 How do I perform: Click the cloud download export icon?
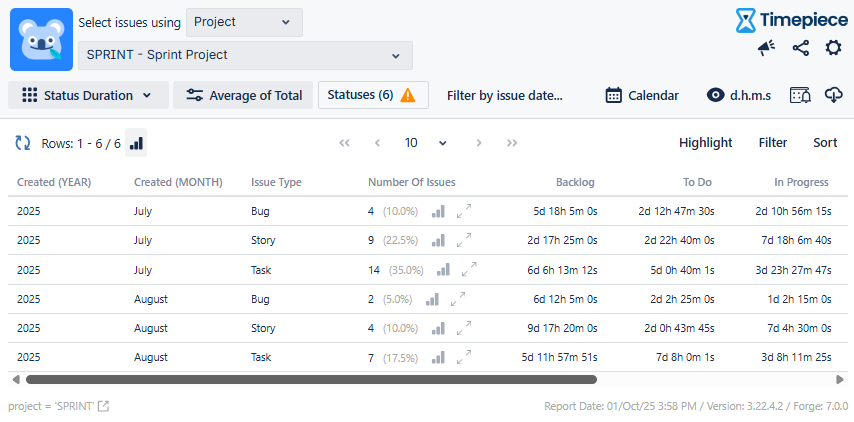[833, 95]
